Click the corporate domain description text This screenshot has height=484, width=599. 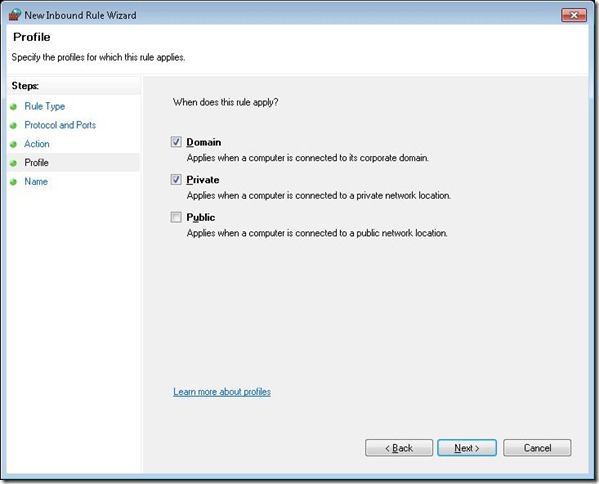308,158
